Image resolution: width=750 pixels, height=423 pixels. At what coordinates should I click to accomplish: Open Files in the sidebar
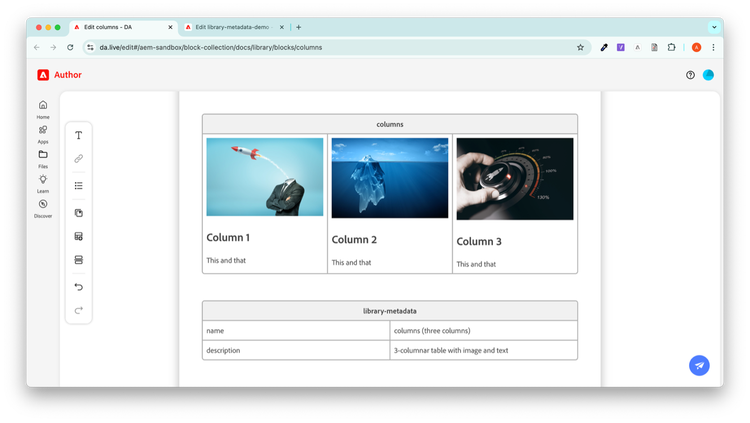click(x=43, y=158)
